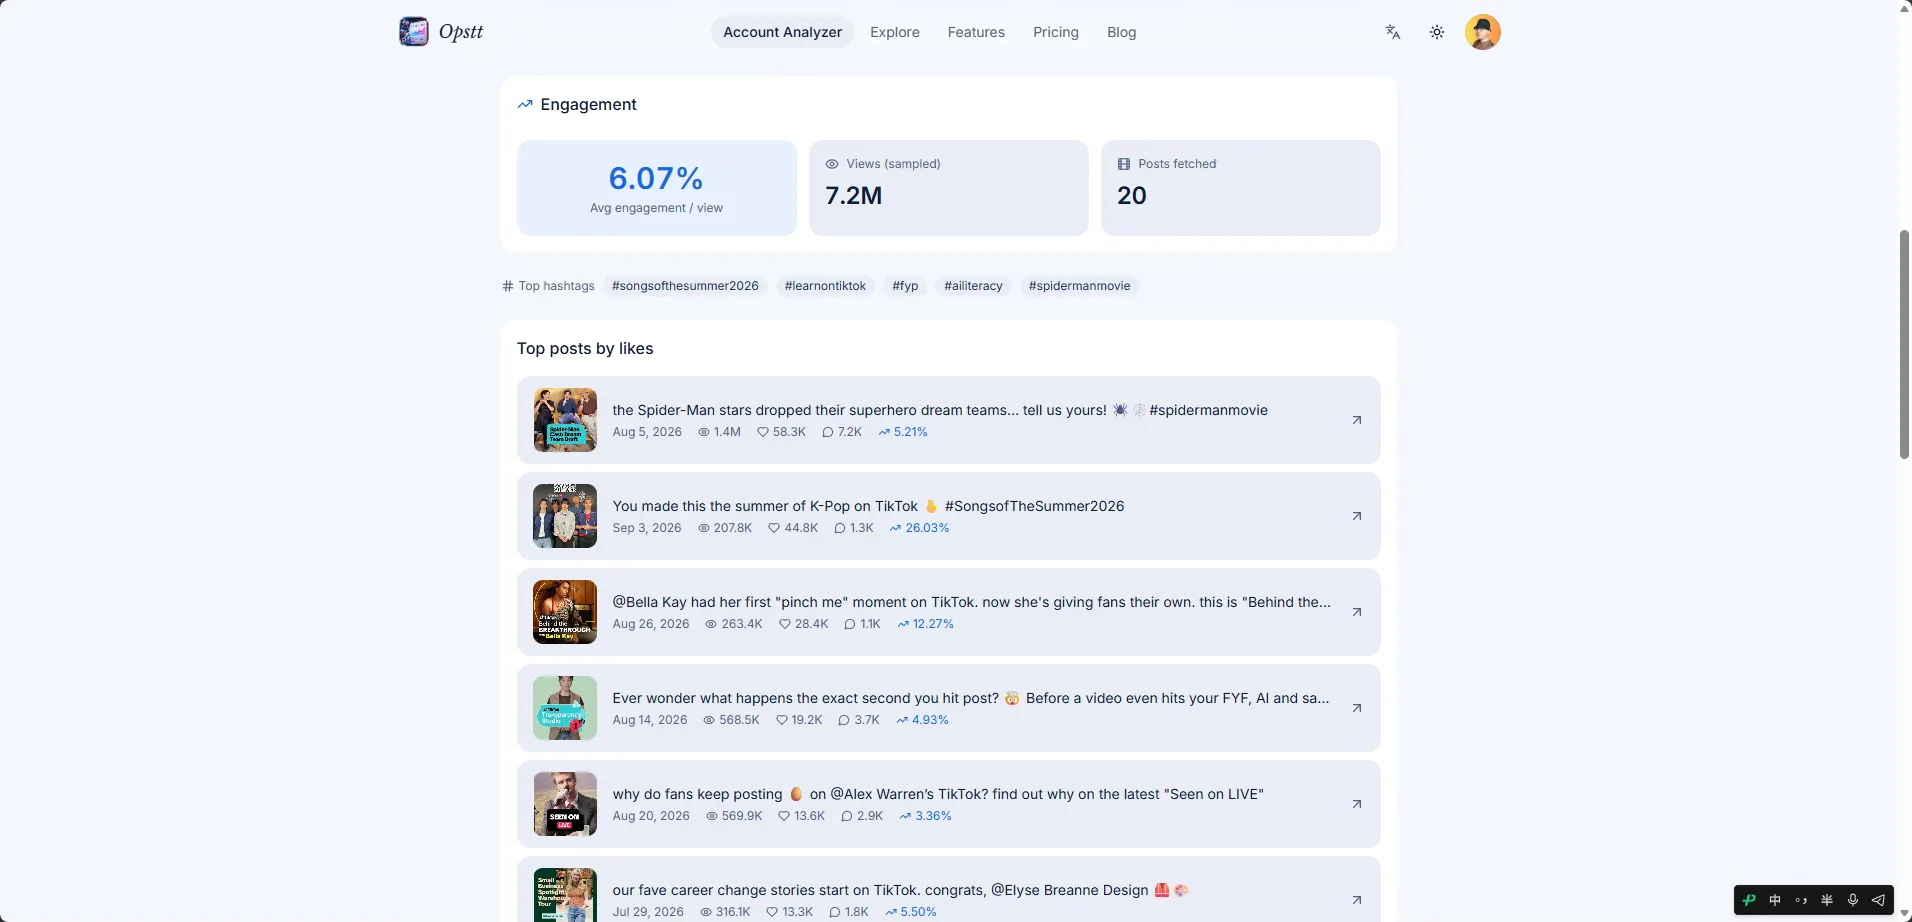1912x922 pixels.
Task: Select the #ailiteracy hashtag chip
Action: pos(973,286)
